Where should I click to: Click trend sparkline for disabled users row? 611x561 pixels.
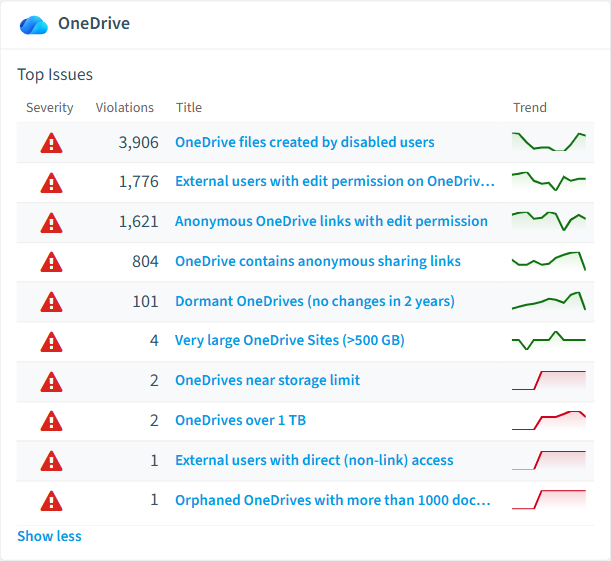pyautogui.click(x=549, y=142)
